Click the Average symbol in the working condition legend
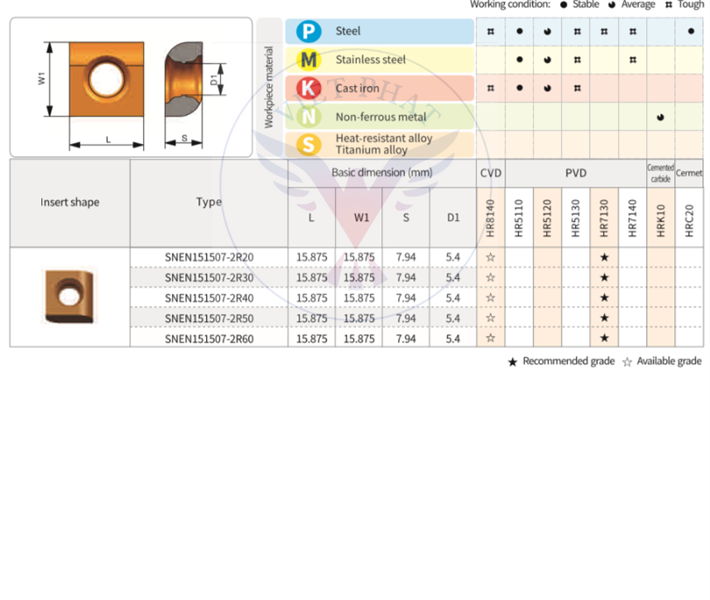710x600 pixels. [612, 5]
